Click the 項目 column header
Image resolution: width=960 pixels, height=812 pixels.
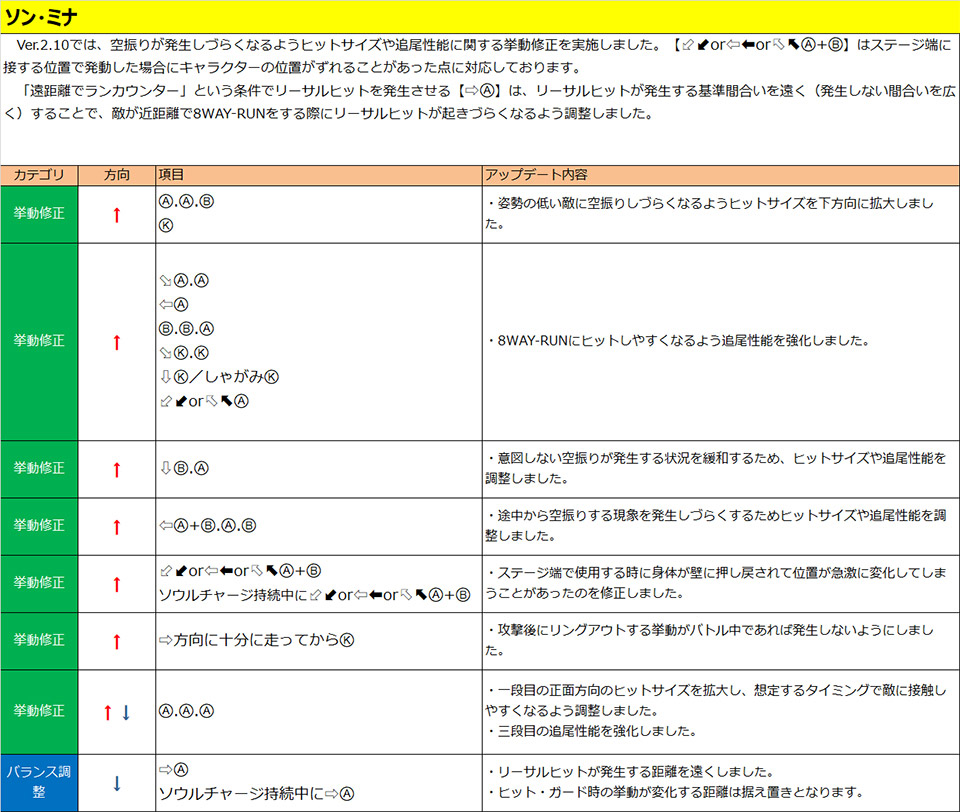pos(171,175)
